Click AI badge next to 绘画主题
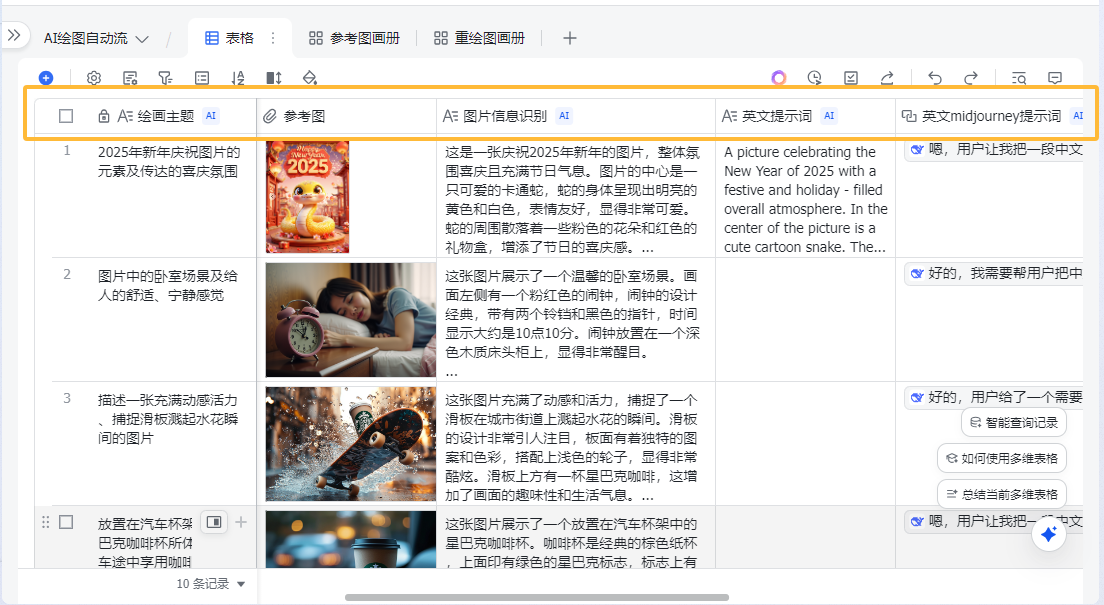This screenshot has width=1104, height=605. pyautogui.click(x=211, y=116)
